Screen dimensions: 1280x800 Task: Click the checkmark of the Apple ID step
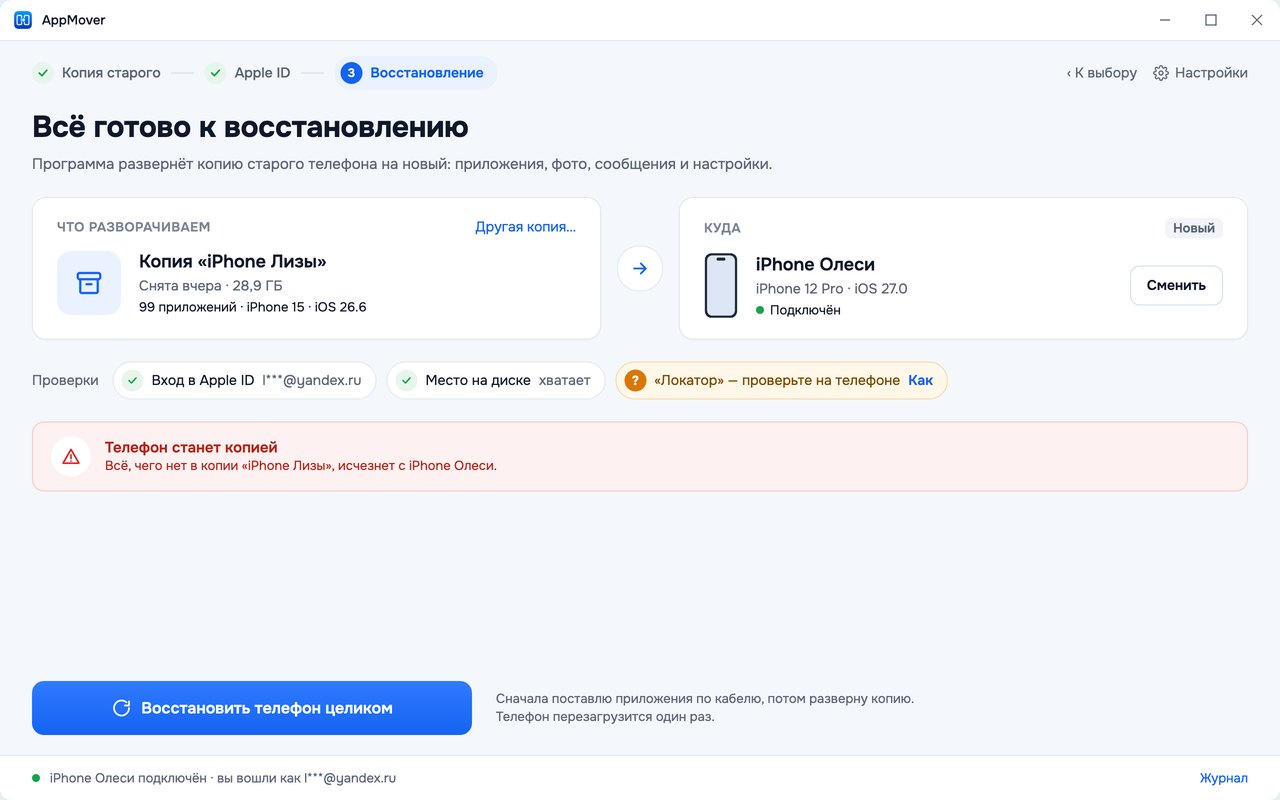[x=215, y=73]
